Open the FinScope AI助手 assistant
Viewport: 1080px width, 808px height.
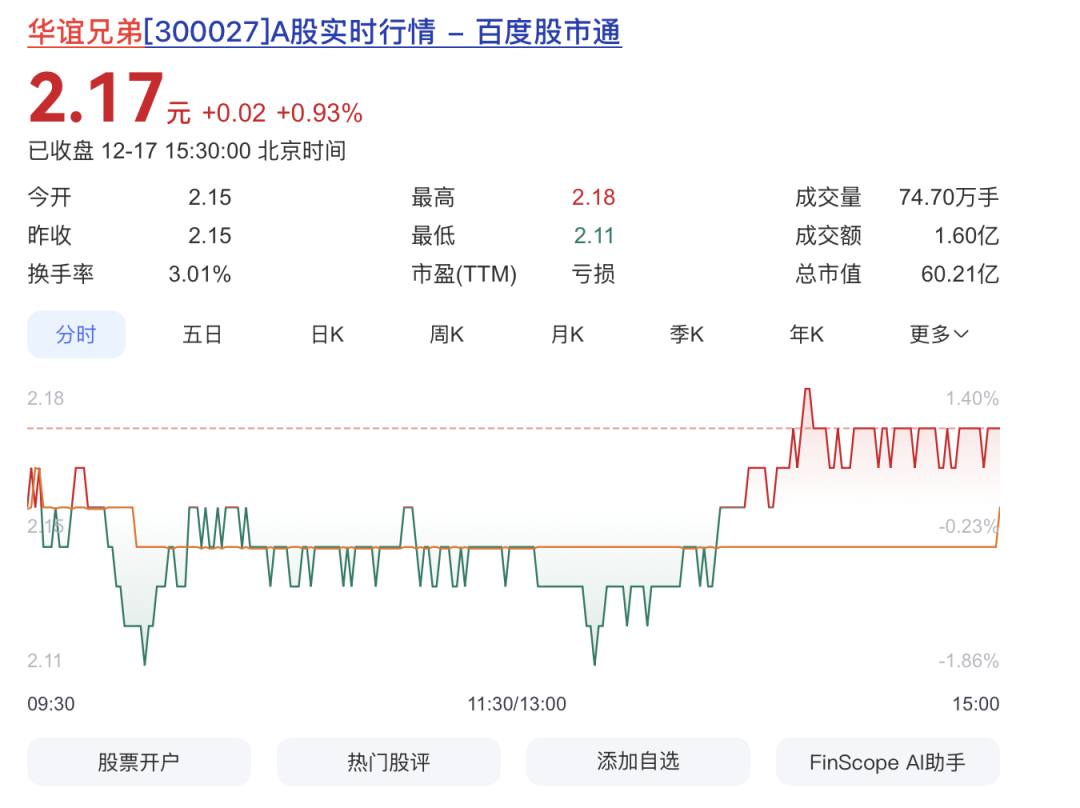coord(887,761)
